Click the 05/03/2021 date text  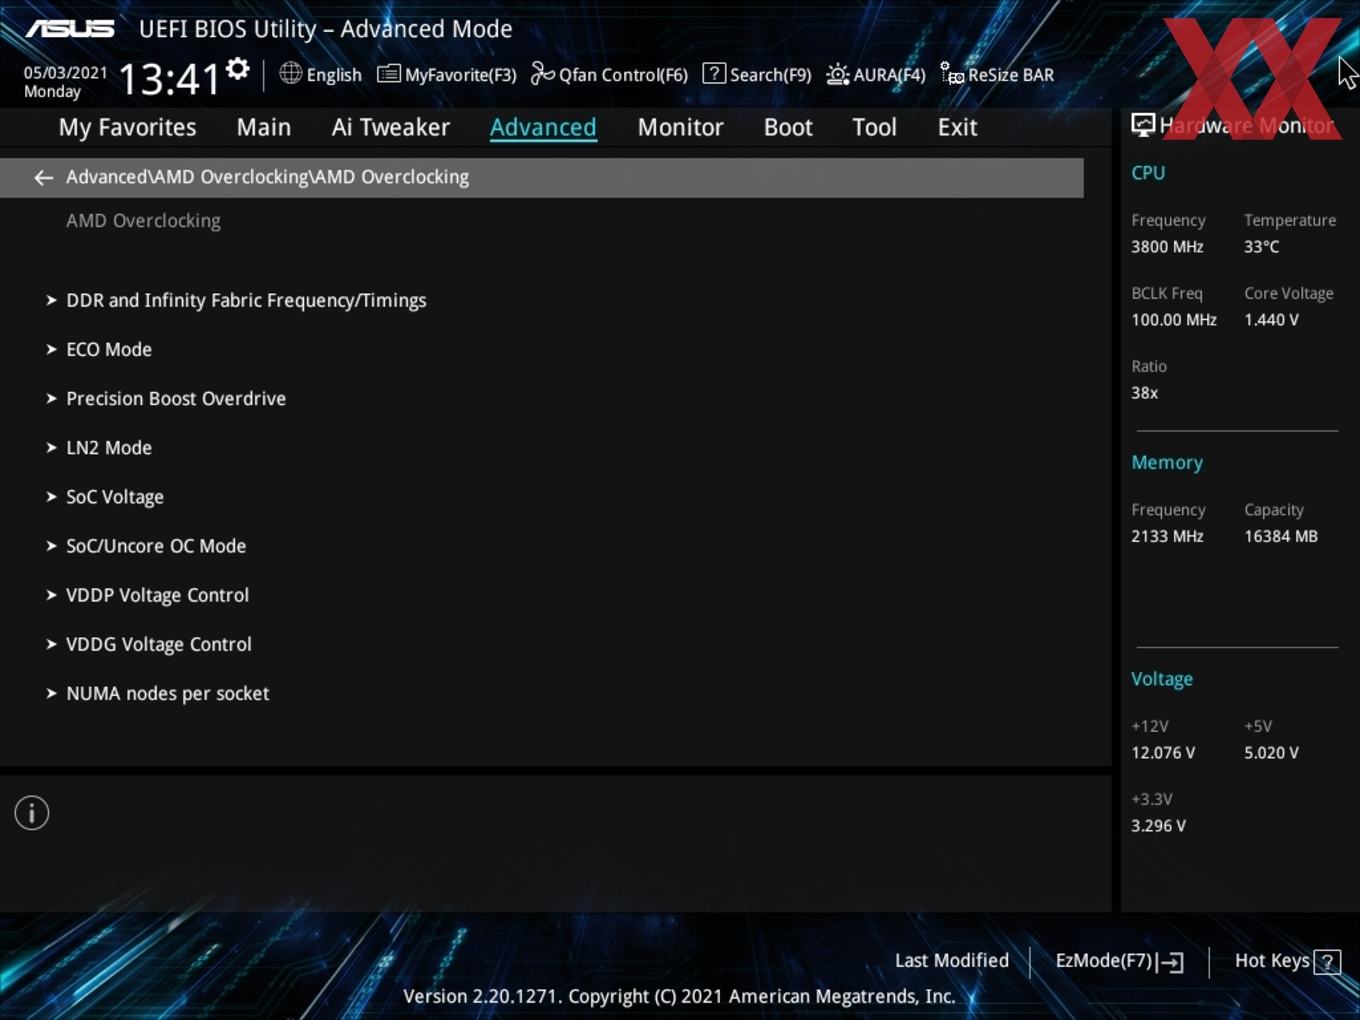click(x=66, y=72)
